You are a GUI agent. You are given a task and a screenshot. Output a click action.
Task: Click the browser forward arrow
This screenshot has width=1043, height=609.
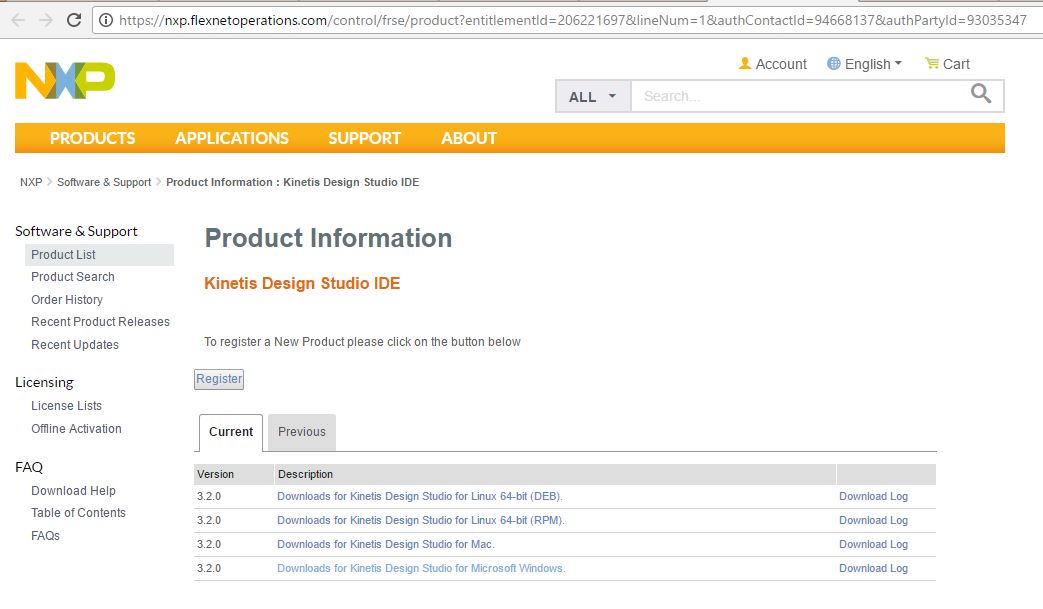[45, 20]
